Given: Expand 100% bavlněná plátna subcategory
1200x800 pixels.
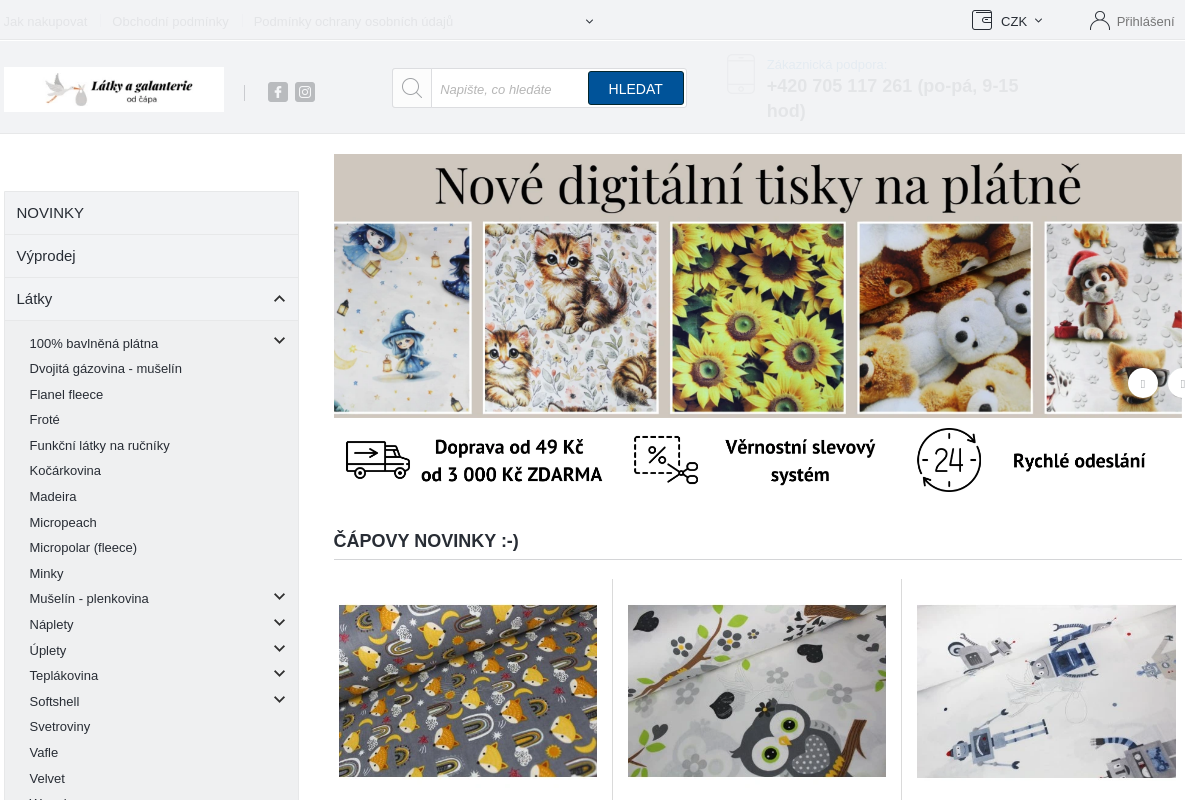Looking at the screenshot, I should tap(279, 341).
